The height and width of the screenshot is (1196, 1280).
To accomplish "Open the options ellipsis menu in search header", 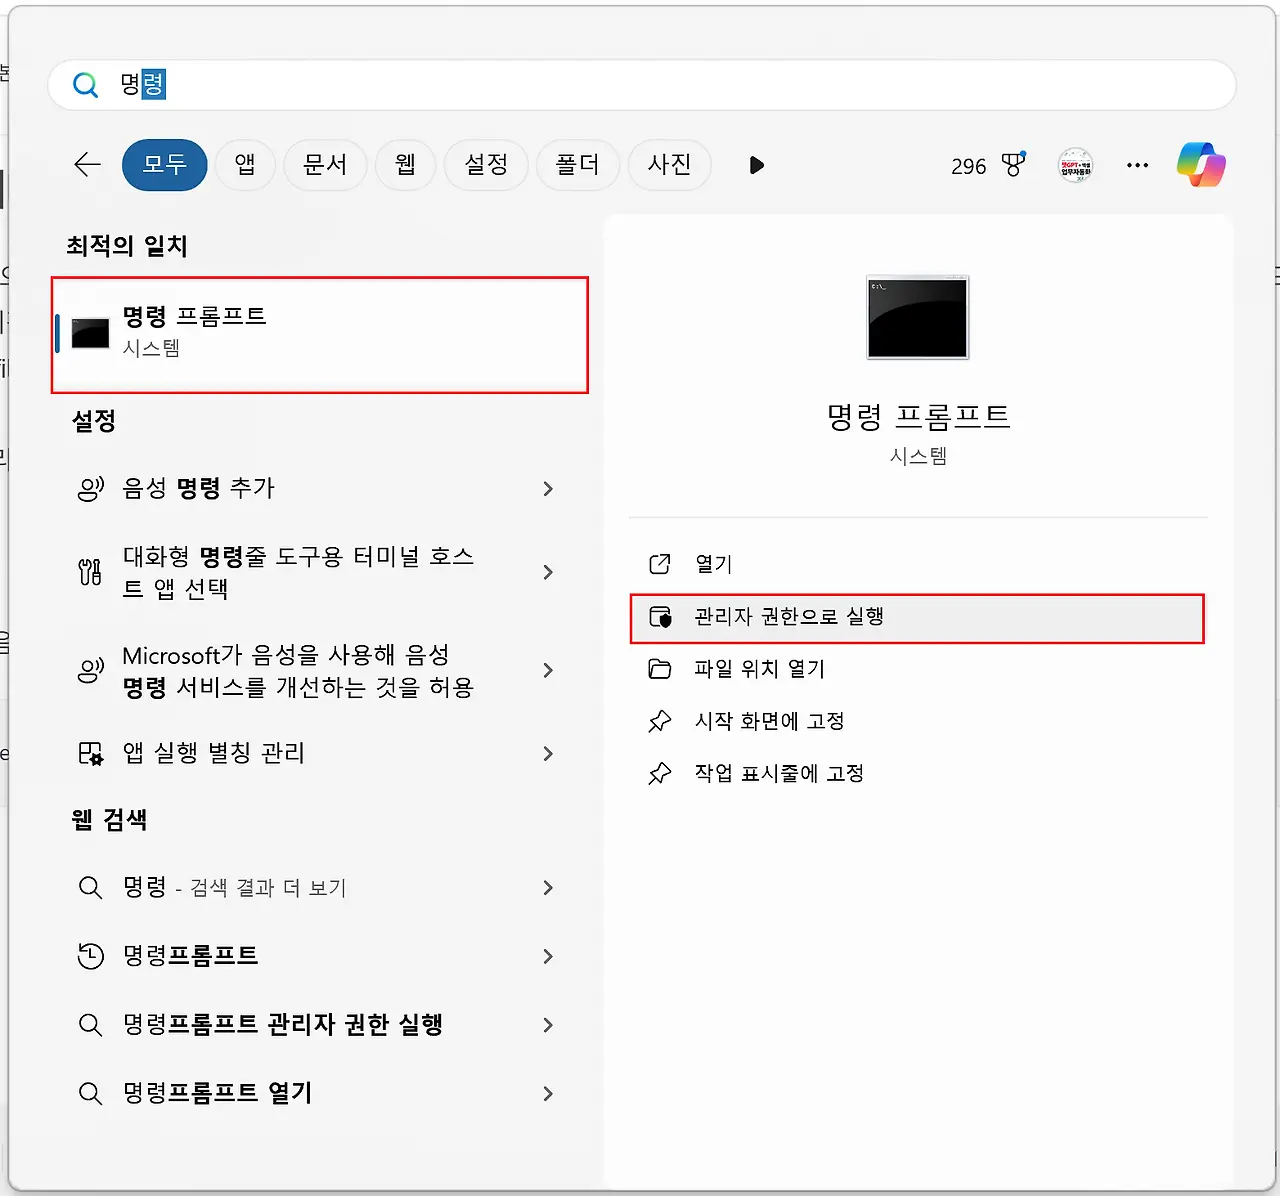I will (1137, 165).
